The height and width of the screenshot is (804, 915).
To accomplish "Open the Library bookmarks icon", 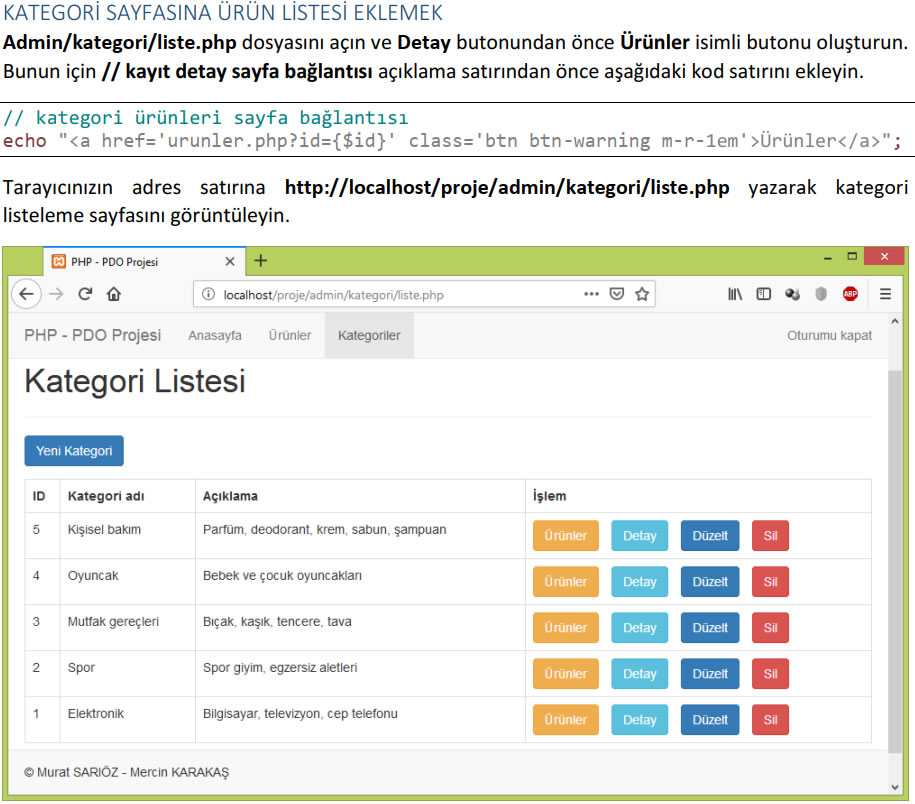I will 734,294.
